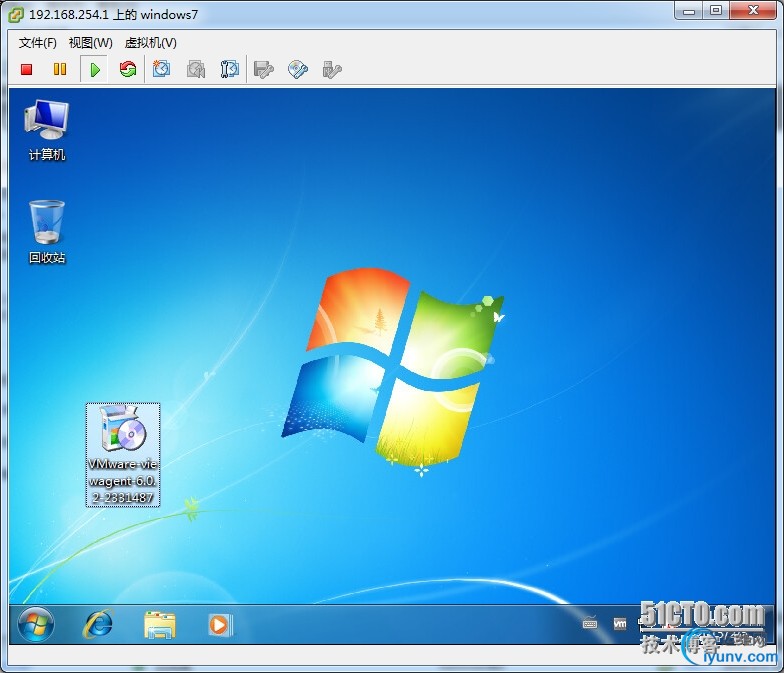Viewport: 784px width, 673px height.
Task: Open Windows Media Player from the taskbar
Action: [x=220, y=625]
